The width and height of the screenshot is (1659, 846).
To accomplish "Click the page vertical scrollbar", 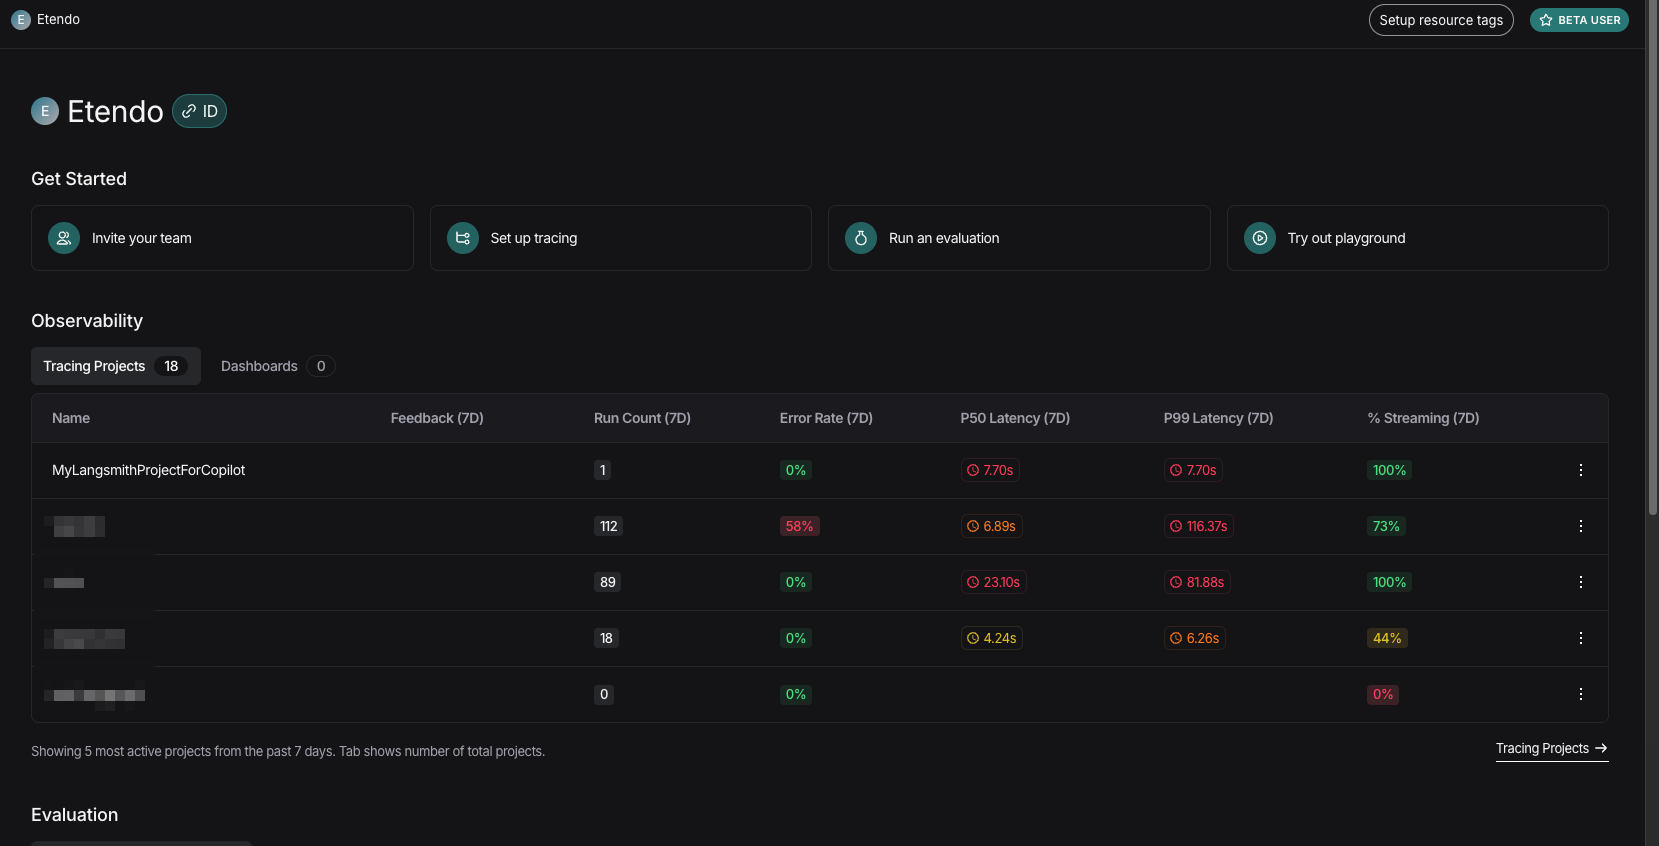I will coord(1652,260).
